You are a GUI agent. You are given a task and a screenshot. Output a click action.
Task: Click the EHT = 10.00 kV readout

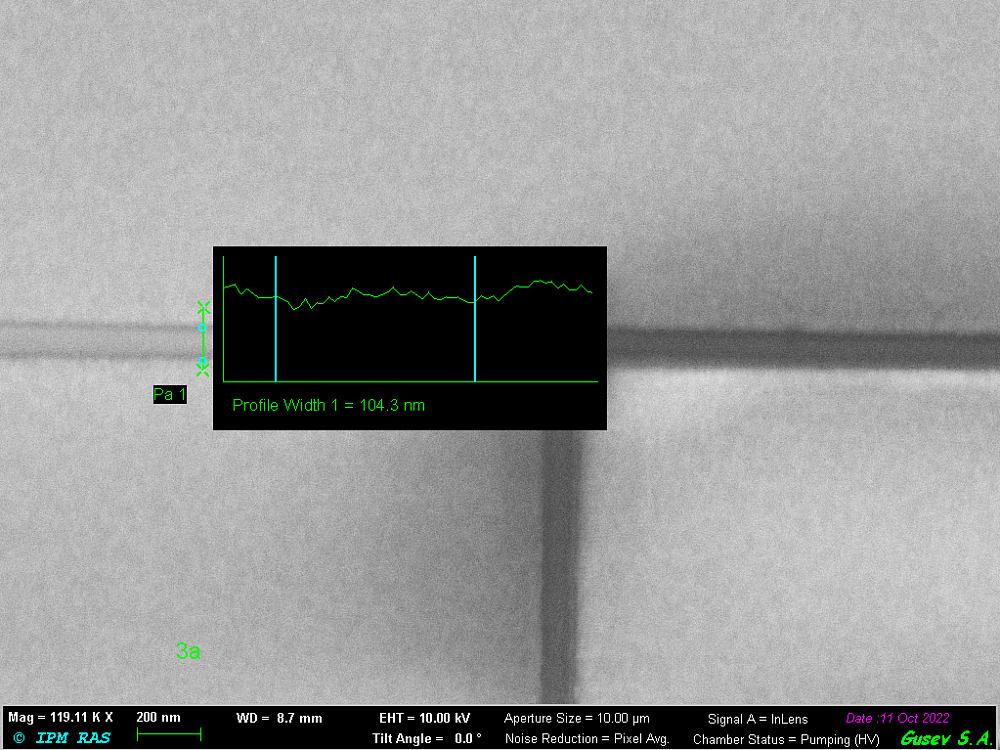coord(424,718)
